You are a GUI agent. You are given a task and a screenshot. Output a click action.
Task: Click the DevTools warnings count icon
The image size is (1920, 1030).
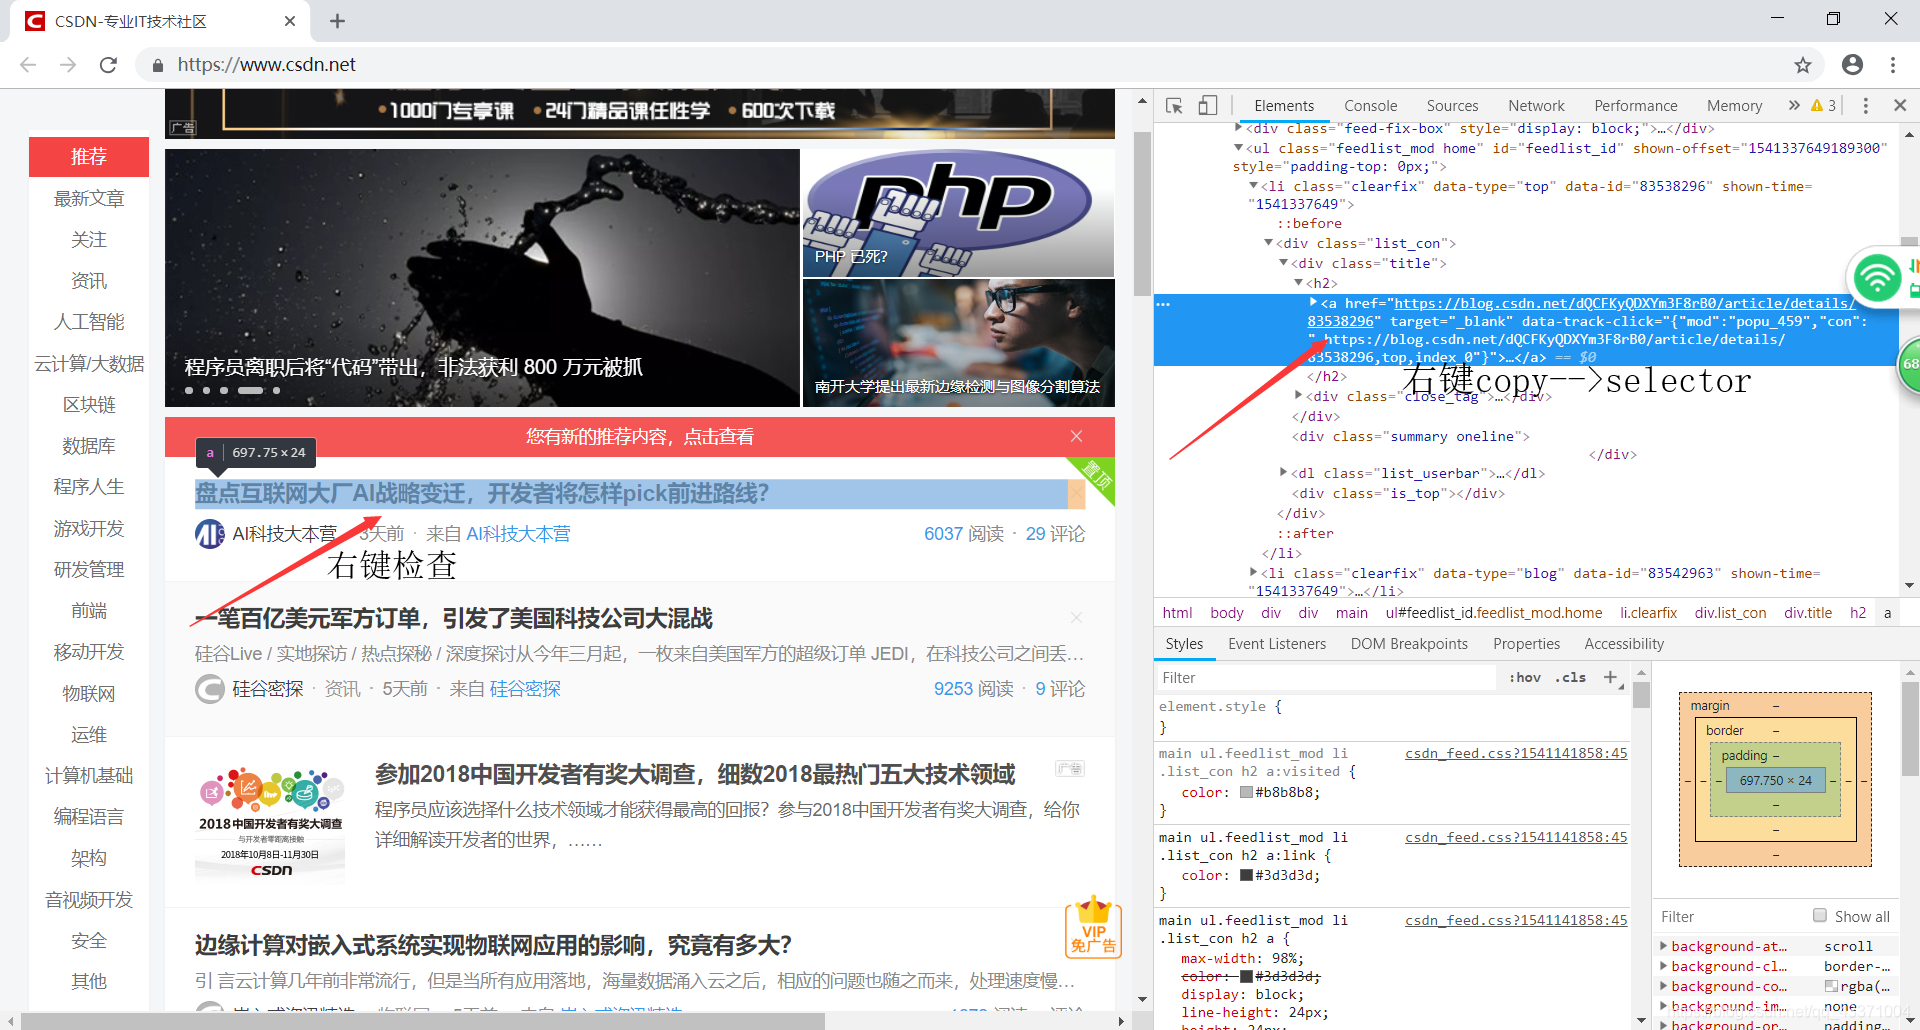(1823, 105)
